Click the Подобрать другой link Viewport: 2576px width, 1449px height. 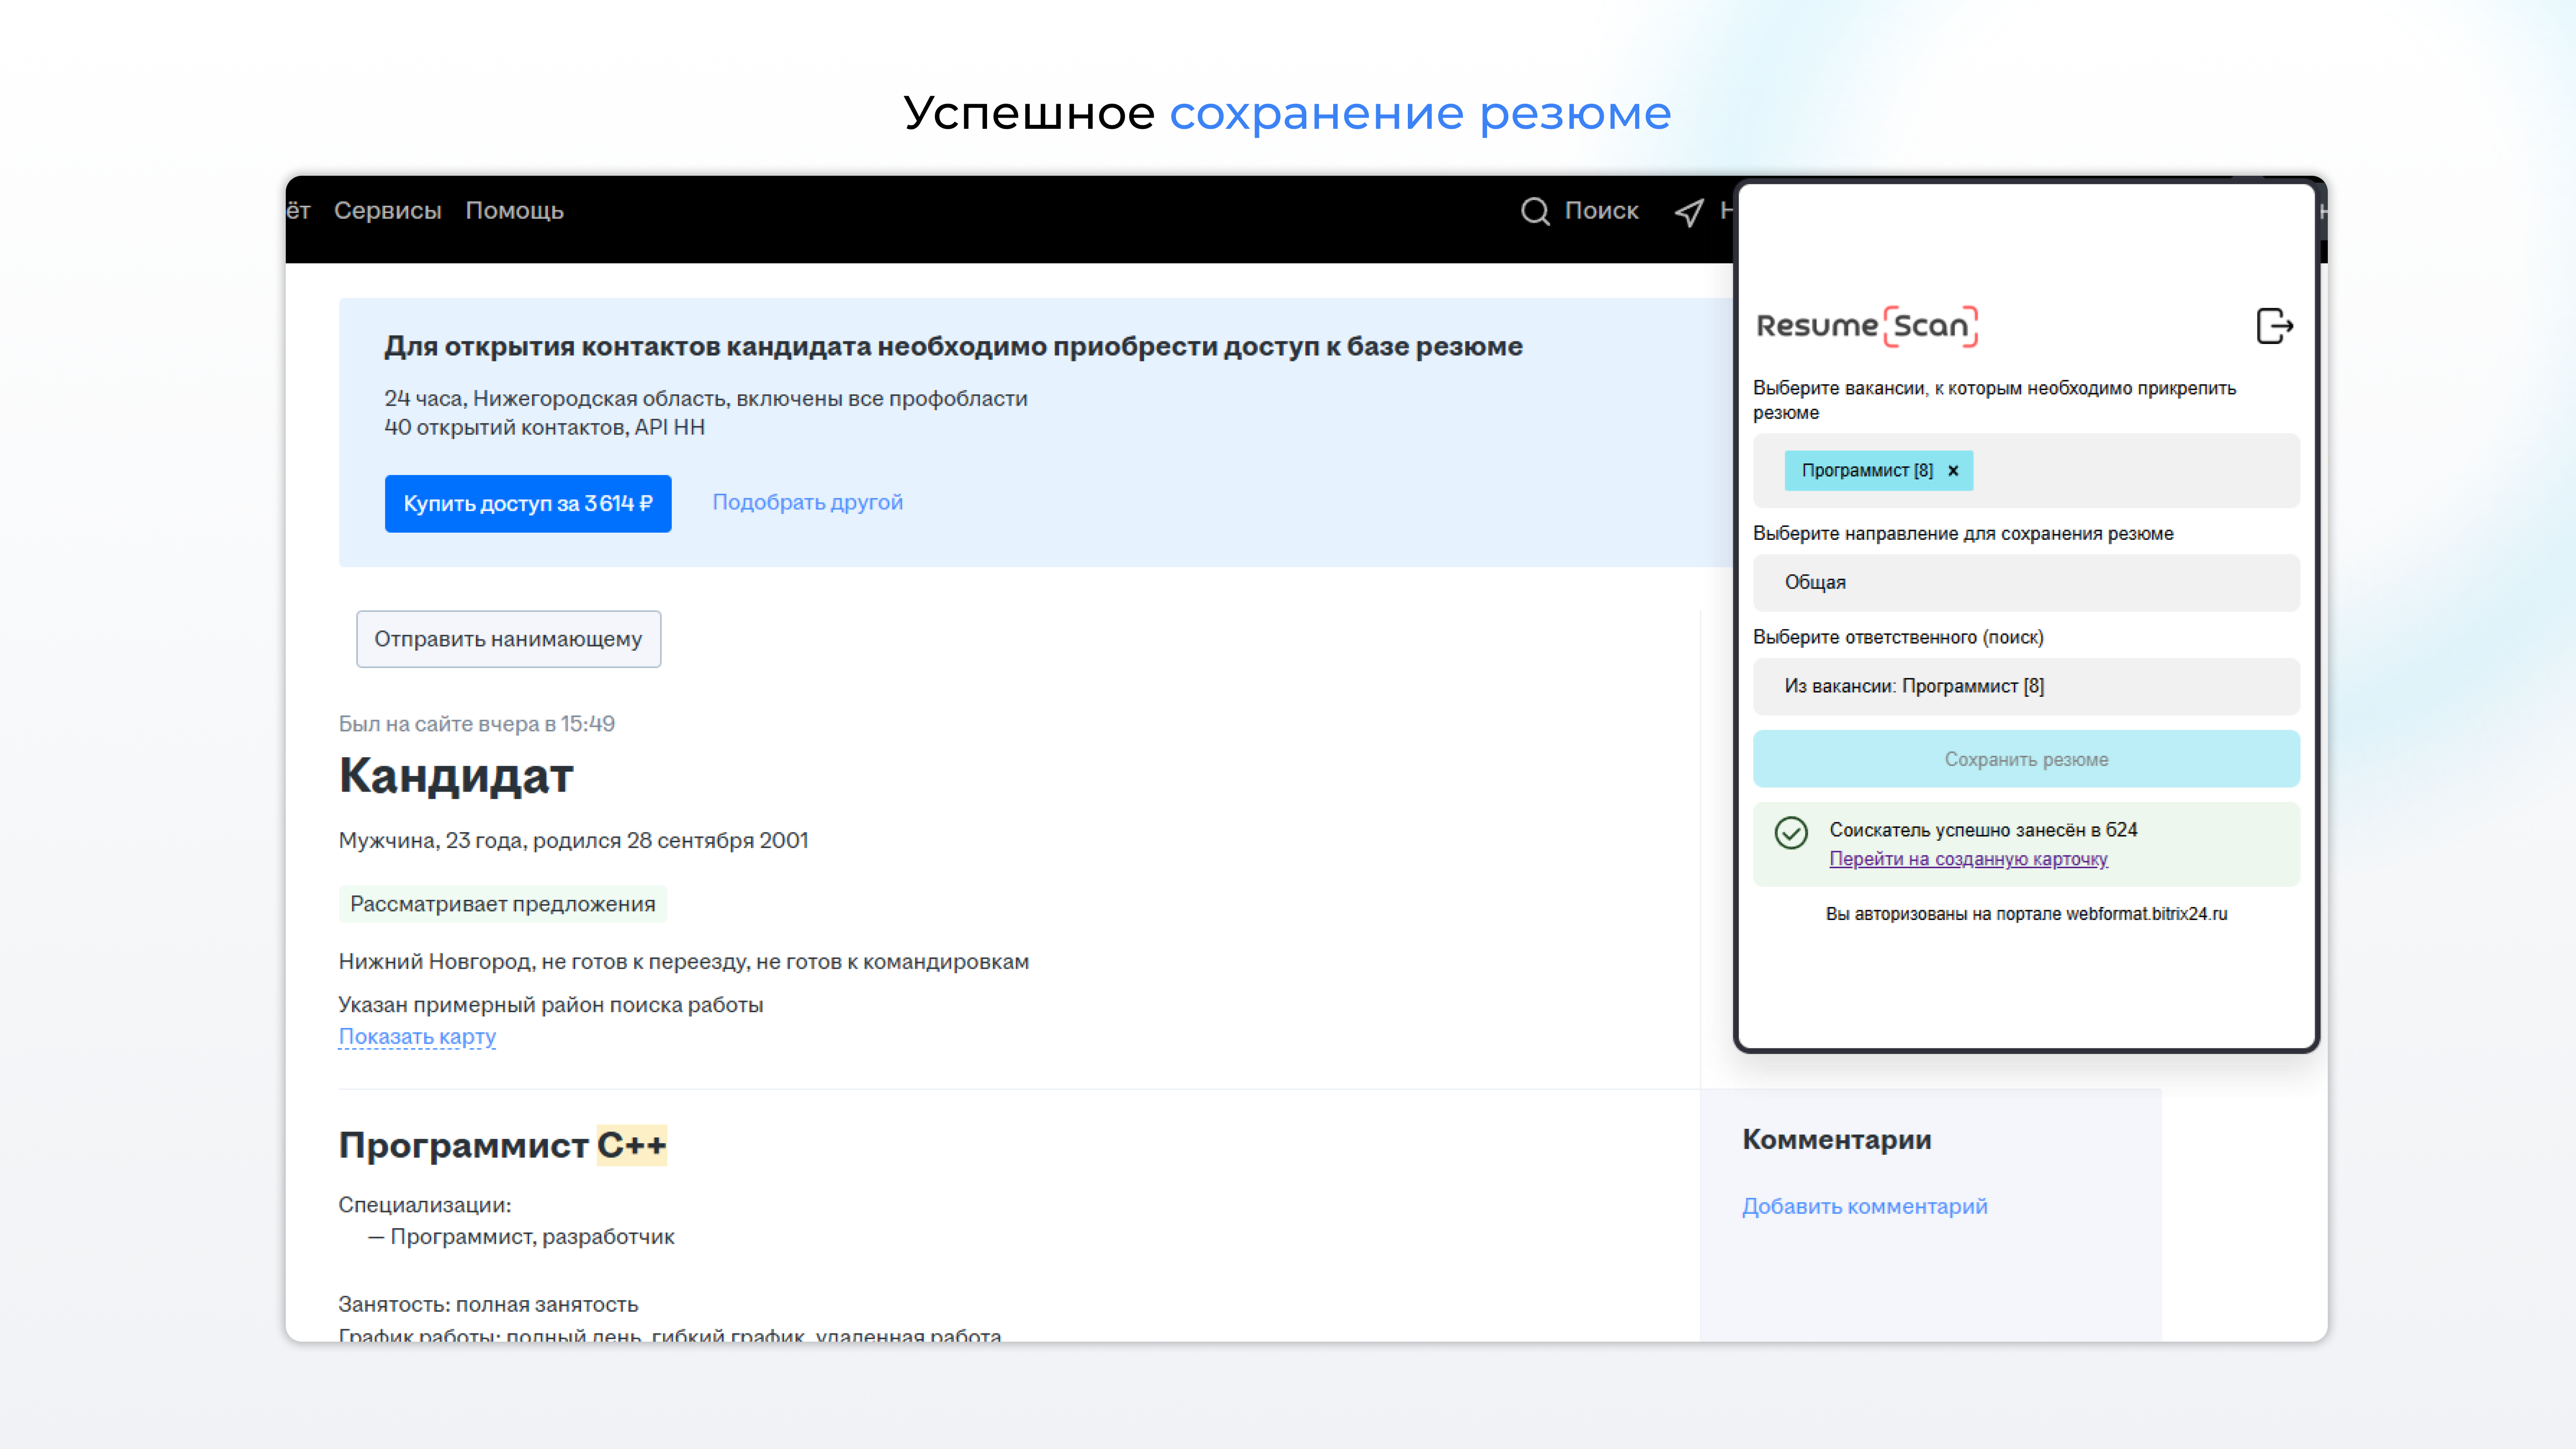coord(807,502)
